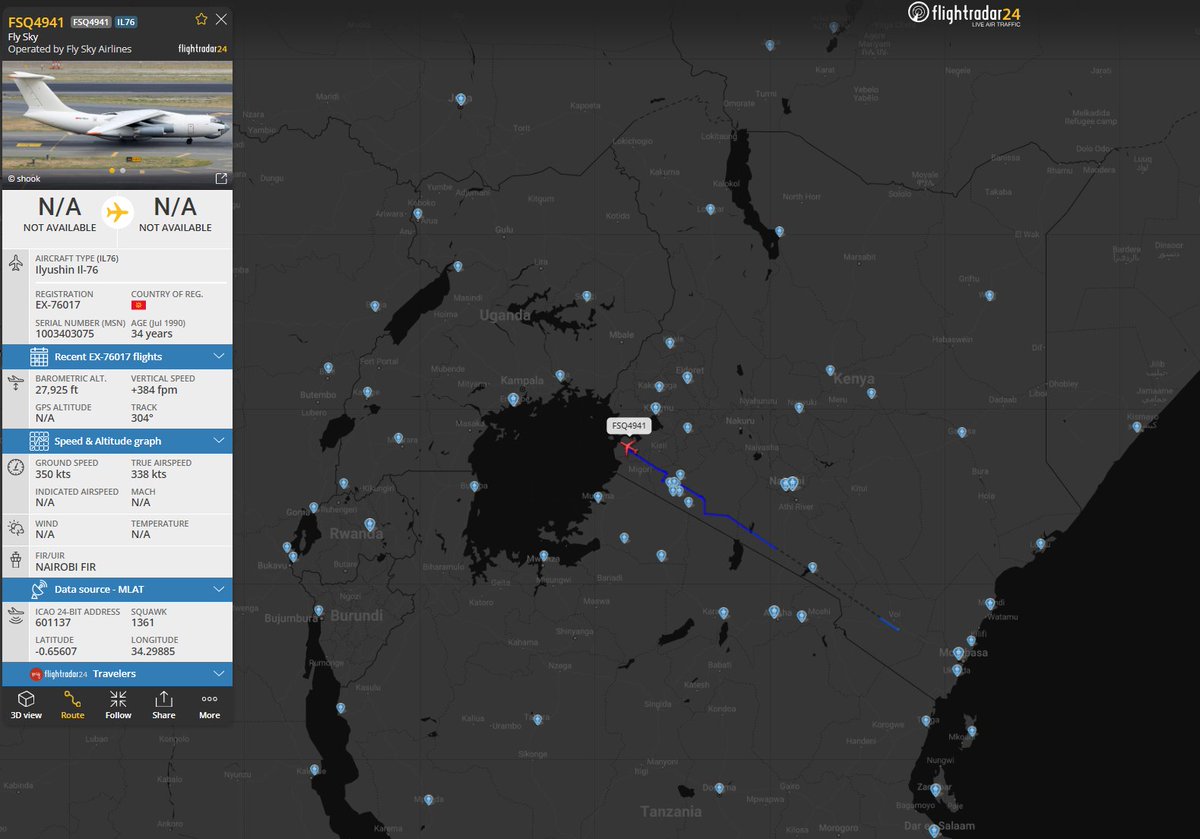
Task: Enable Follow aircraft mode
Action: pos(118,705)
